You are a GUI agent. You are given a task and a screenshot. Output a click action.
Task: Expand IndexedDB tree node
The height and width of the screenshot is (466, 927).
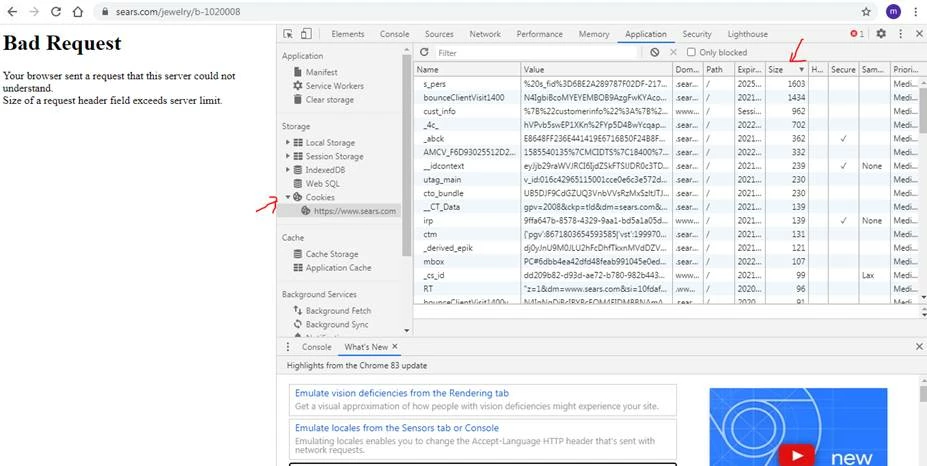[x=288, y=170]
